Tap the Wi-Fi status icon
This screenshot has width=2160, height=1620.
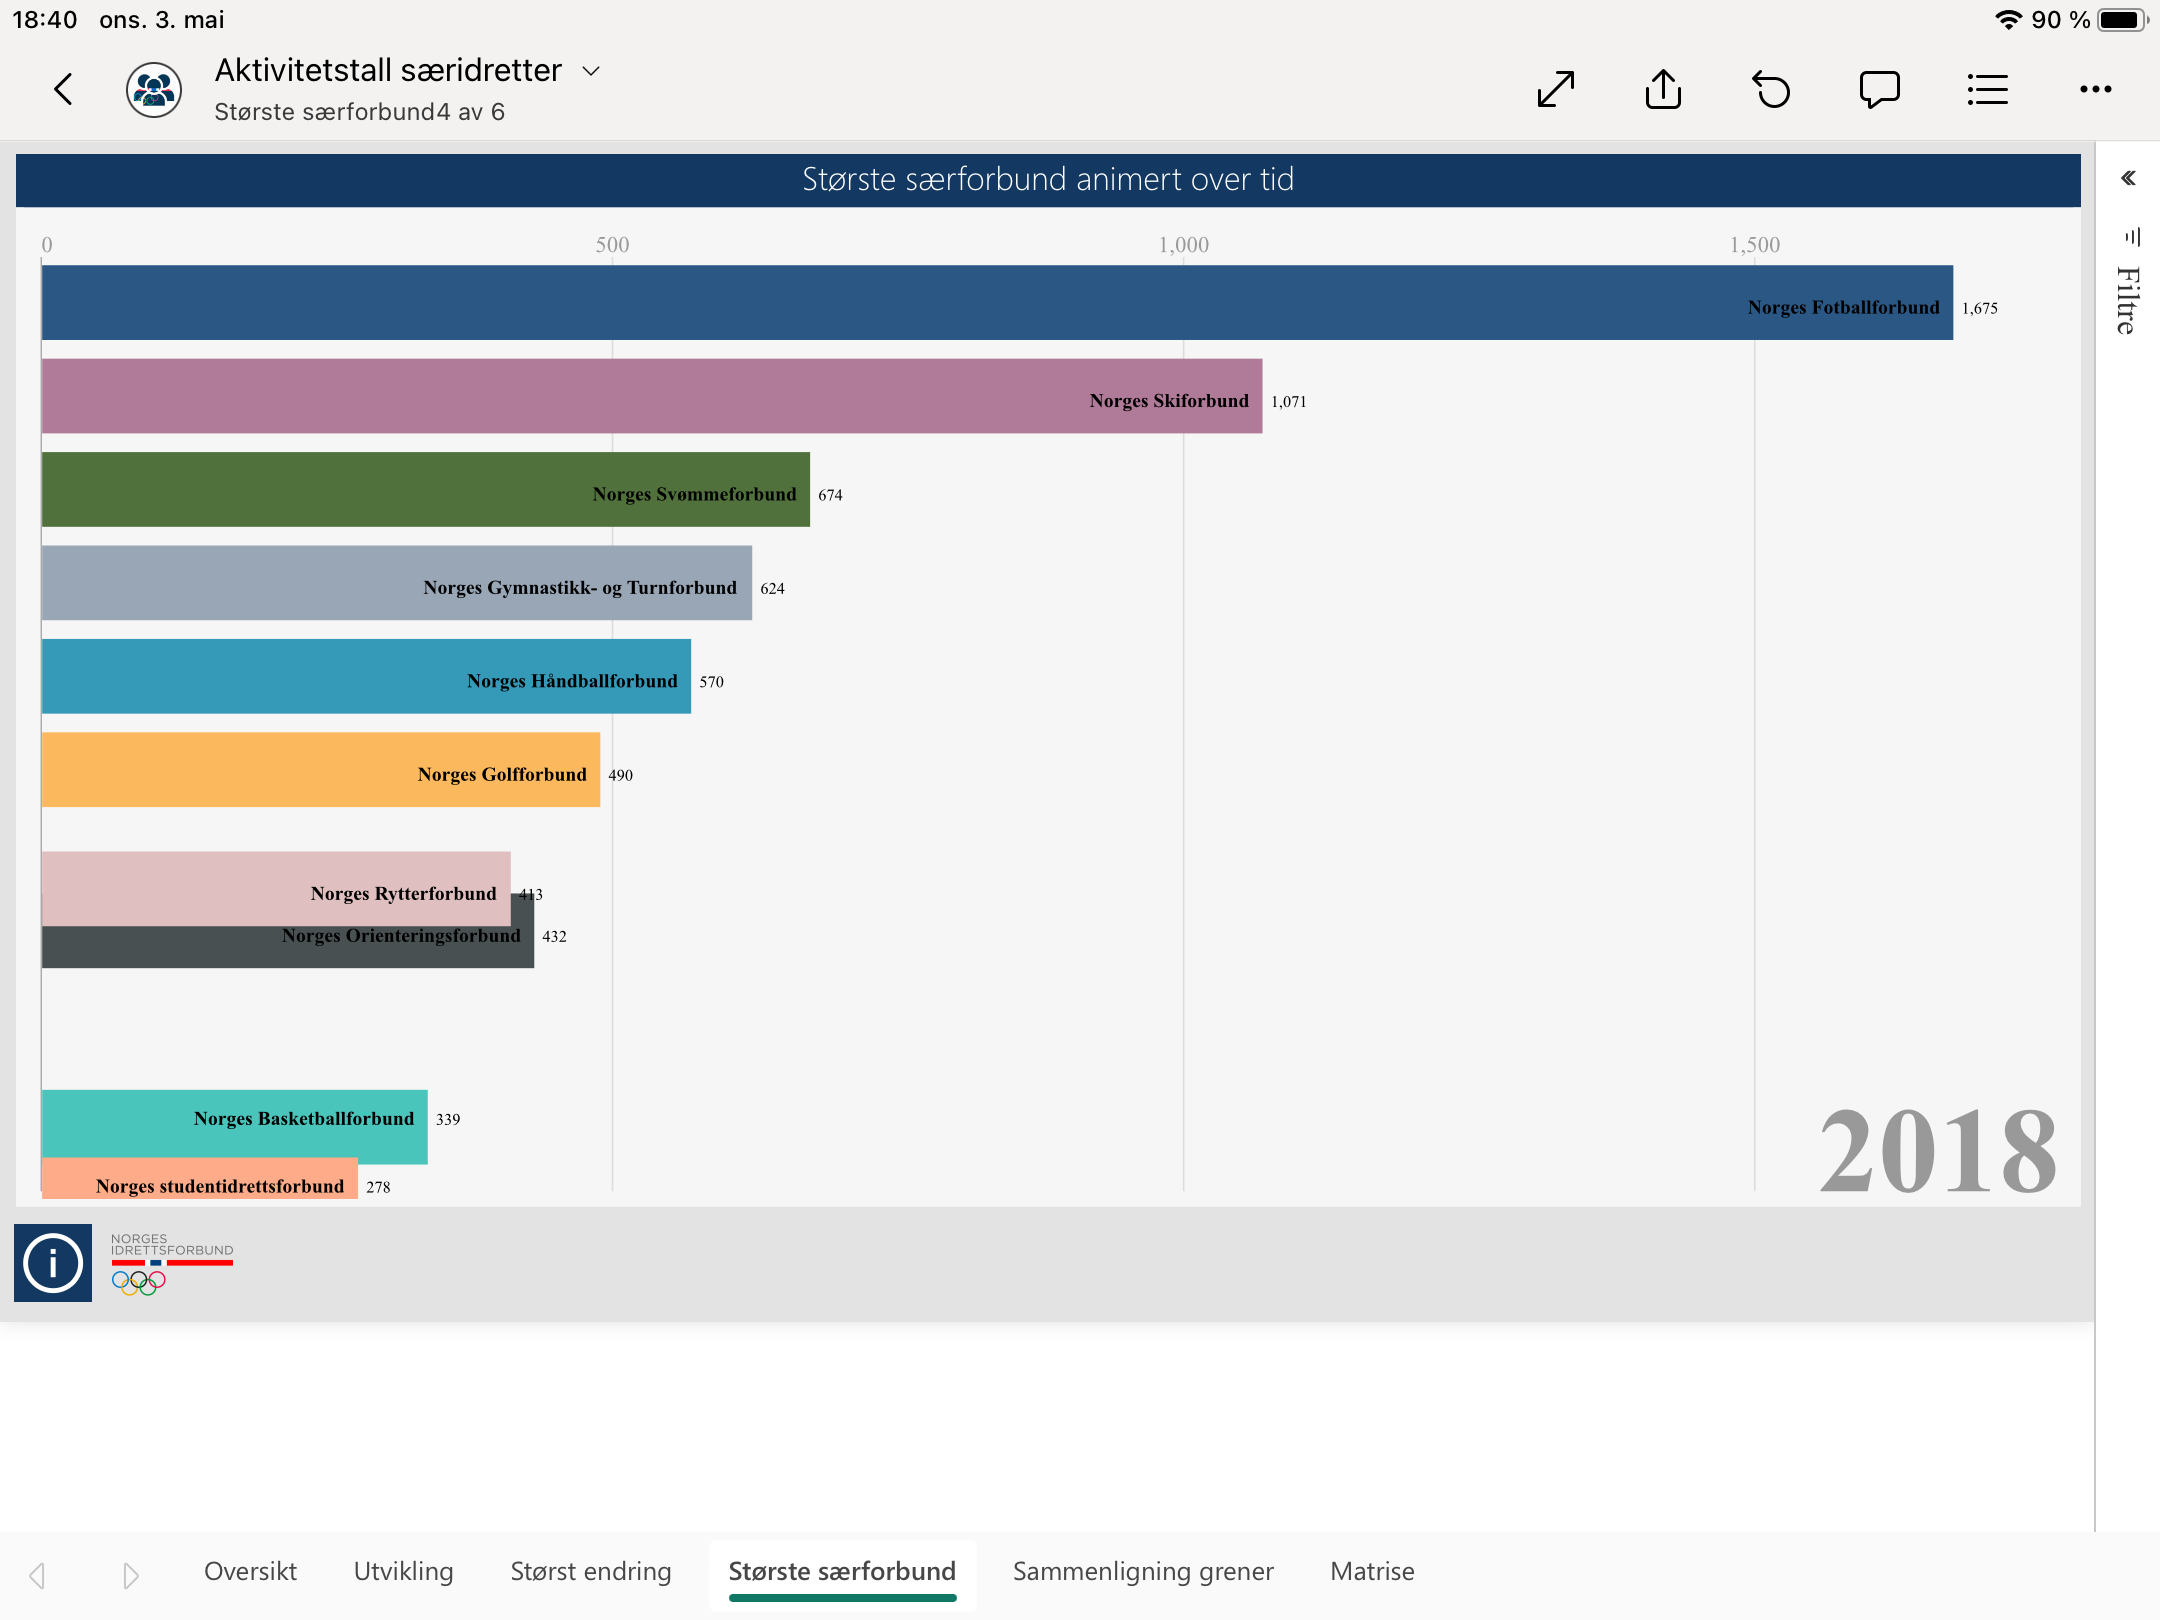coord(2008,20)
